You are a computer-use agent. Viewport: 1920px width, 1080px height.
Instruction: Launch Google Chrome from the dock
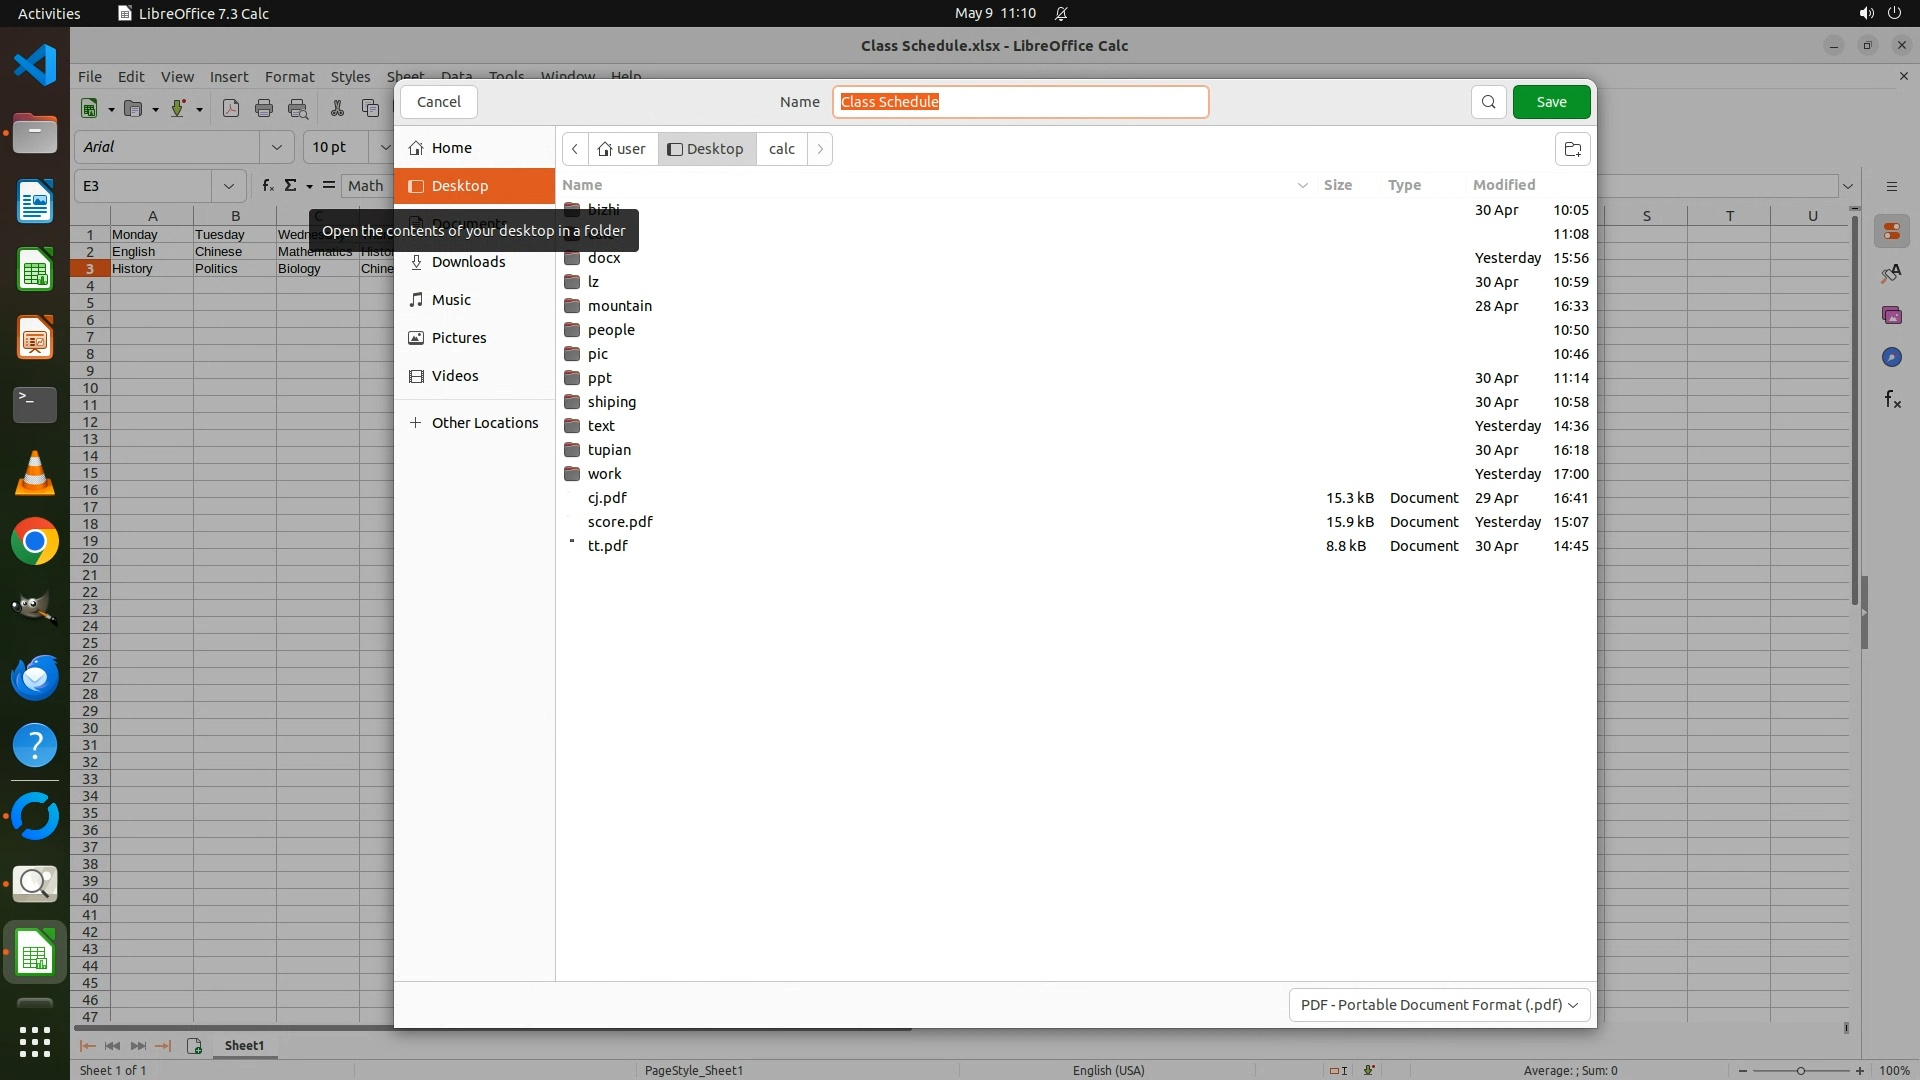point(35,542)
